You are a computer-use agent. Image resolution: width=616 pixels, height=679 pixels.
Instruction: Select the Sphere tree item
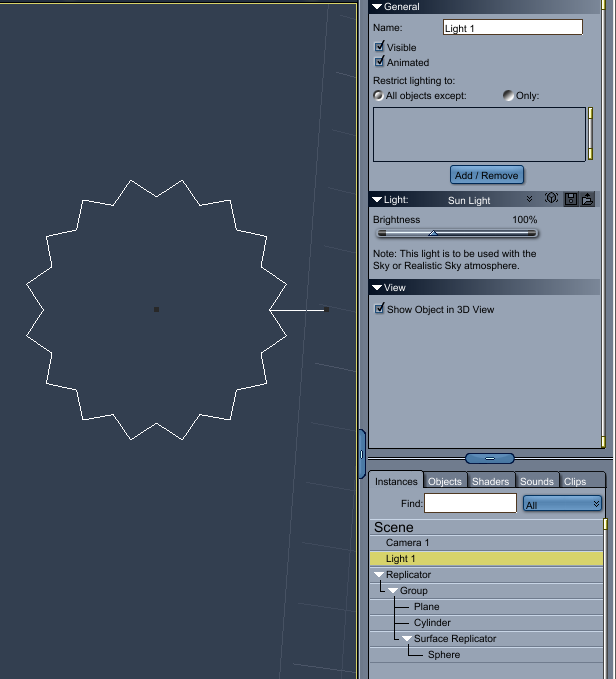point(486,655)
